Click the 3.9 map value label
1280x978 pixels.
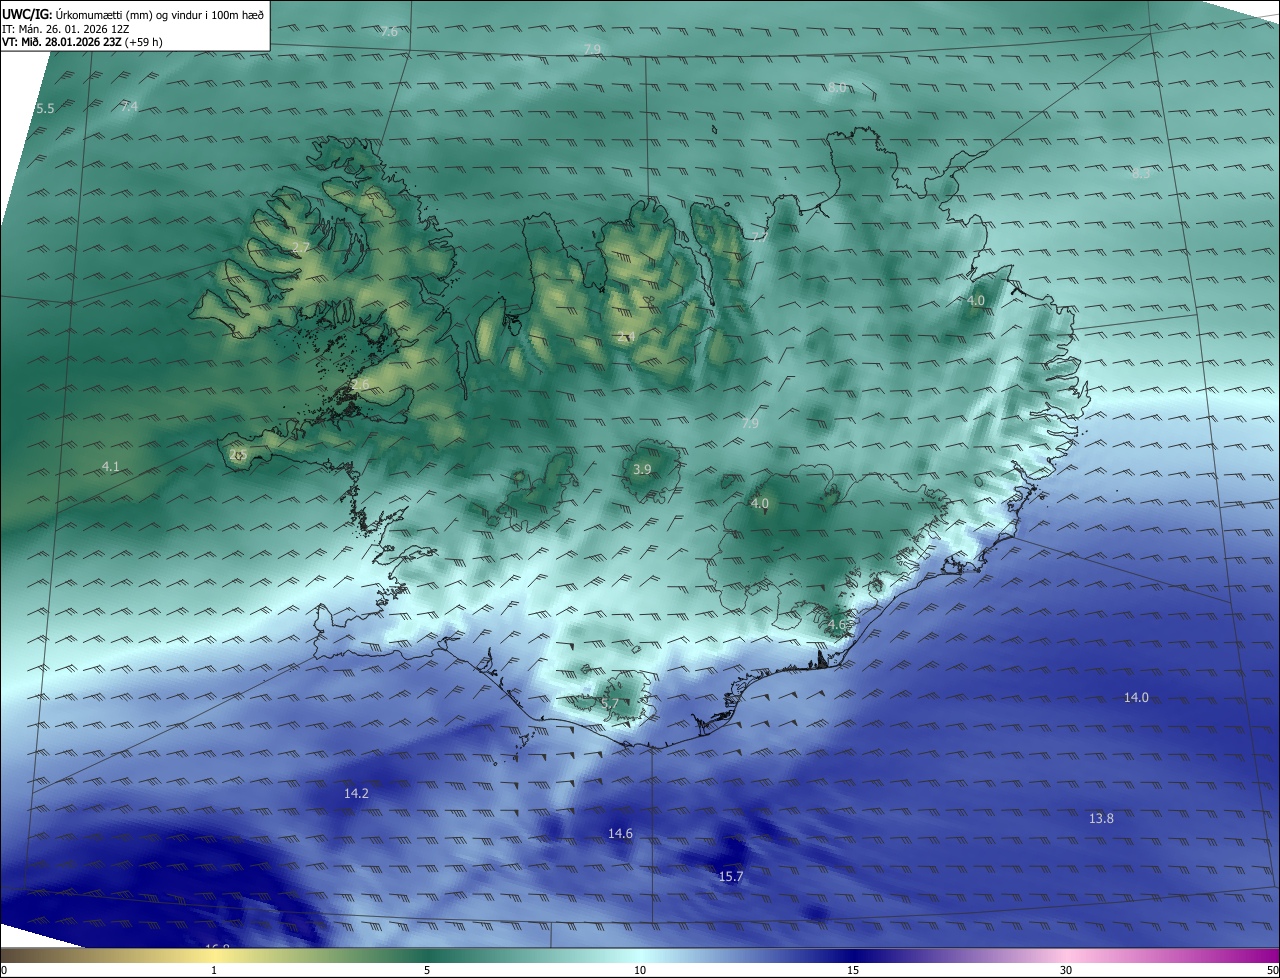tap(643, 469)
